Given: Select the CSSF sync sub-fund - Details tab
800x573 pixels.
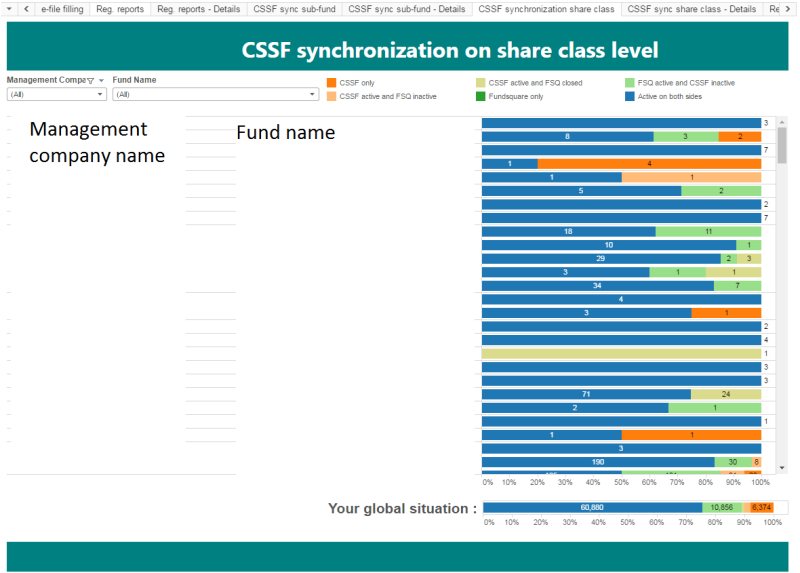Looking at the screenshot, I should 406,9.
